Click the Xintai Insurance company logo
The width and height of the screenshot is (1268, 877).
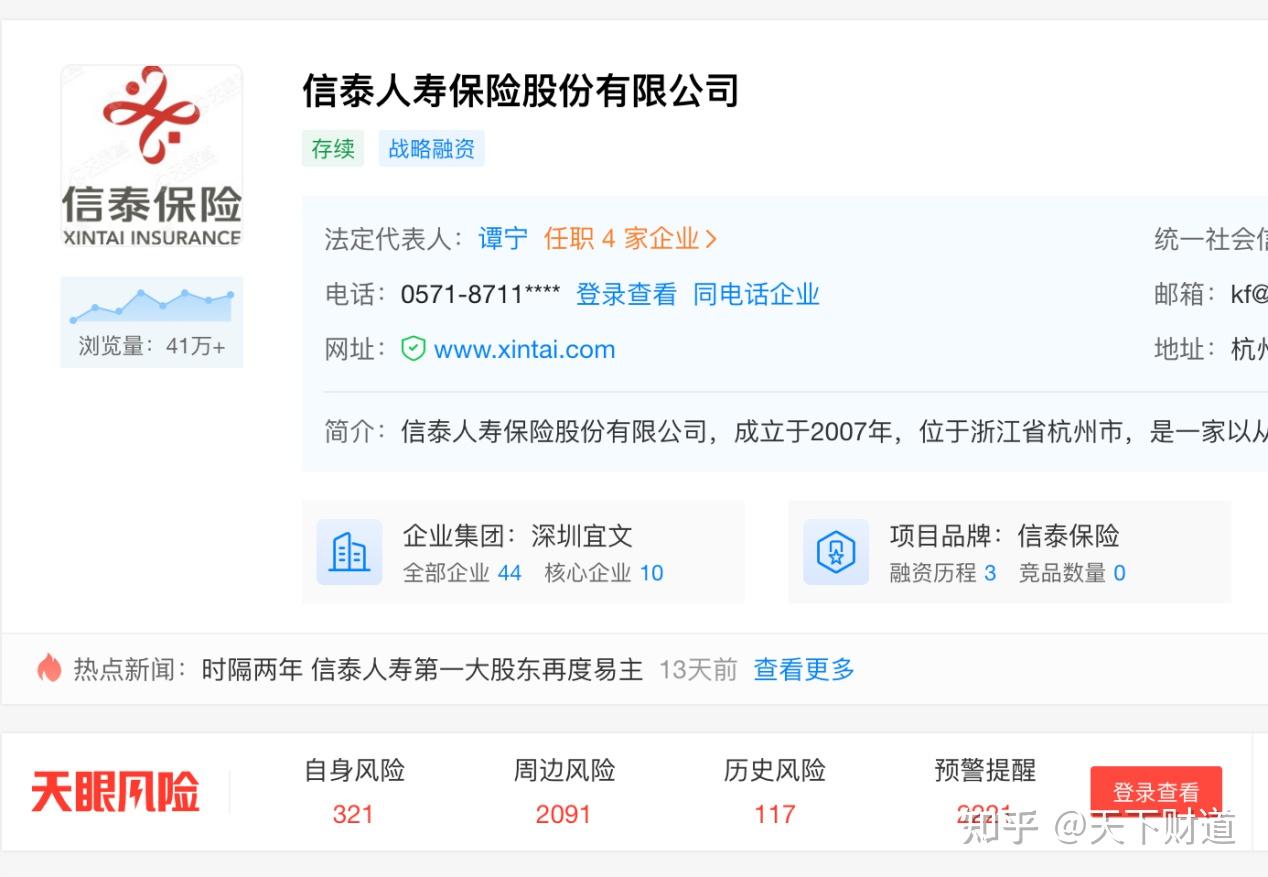151,155
